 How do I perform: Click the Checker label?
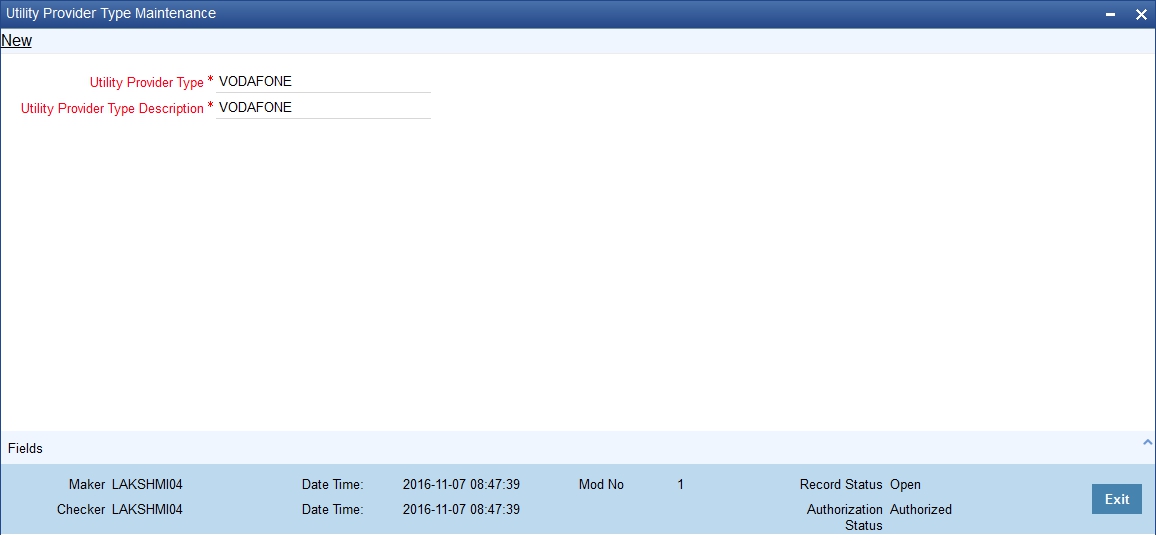pyautogui.click(x=82, y=509)
